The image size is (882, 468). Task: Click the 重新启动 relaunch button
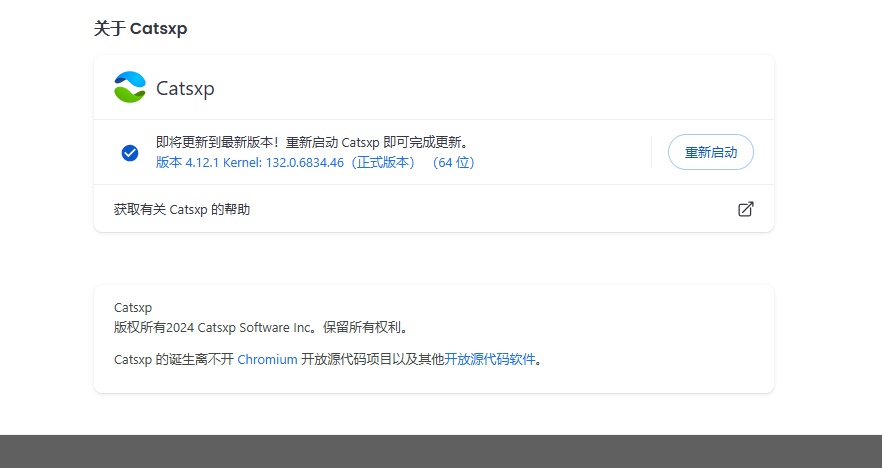(x=710, y=152)
